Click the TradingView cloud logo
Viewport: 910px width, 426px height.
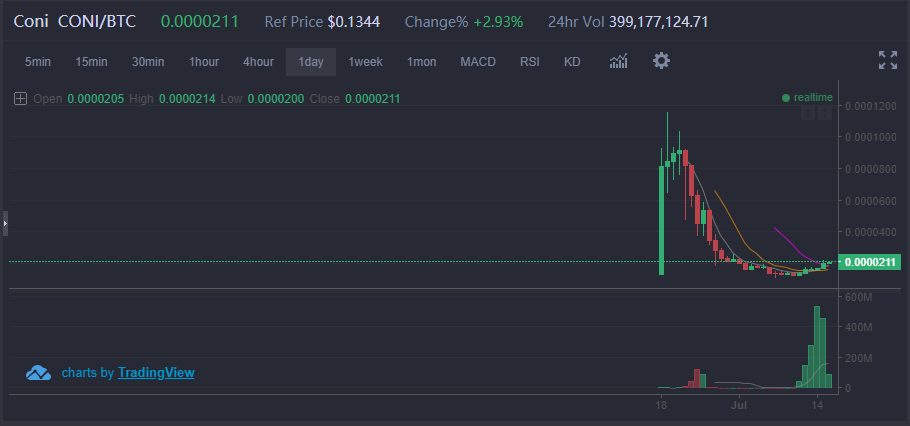(x=38, y=373)
